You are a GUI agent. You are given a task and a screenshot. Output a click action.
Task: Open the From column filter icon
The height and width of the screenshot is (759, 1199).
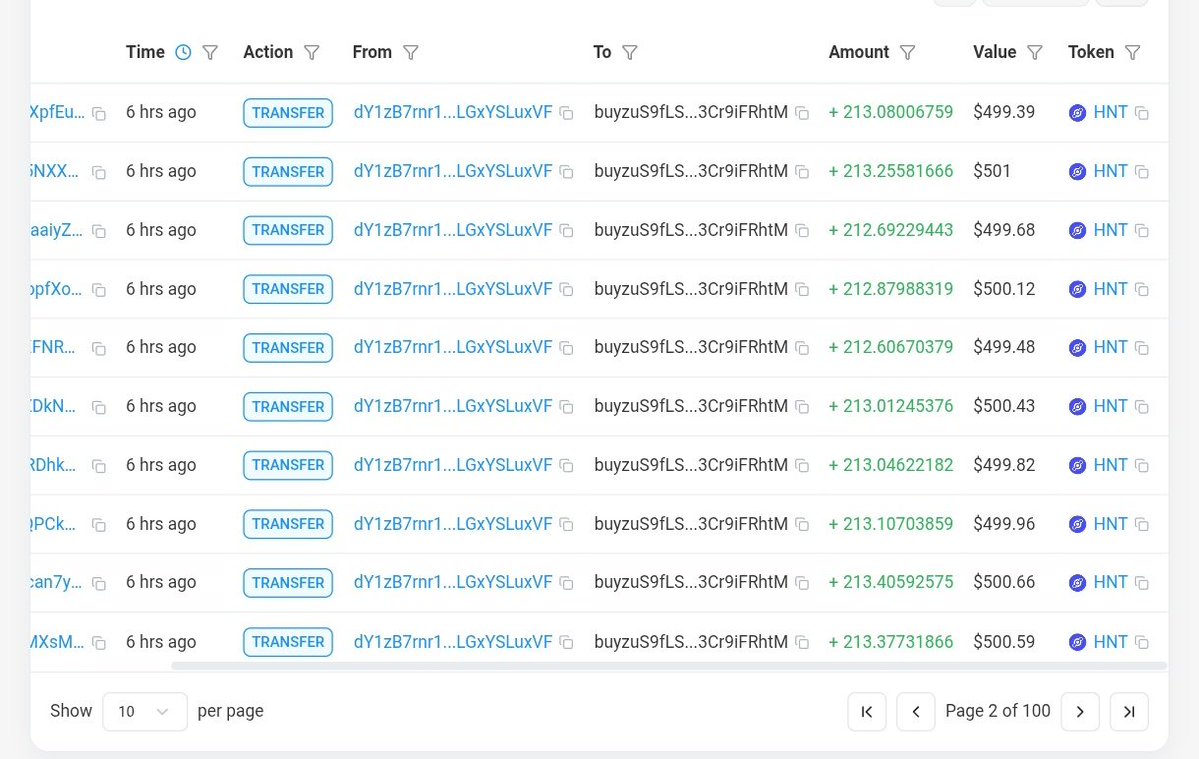point(411,52)
